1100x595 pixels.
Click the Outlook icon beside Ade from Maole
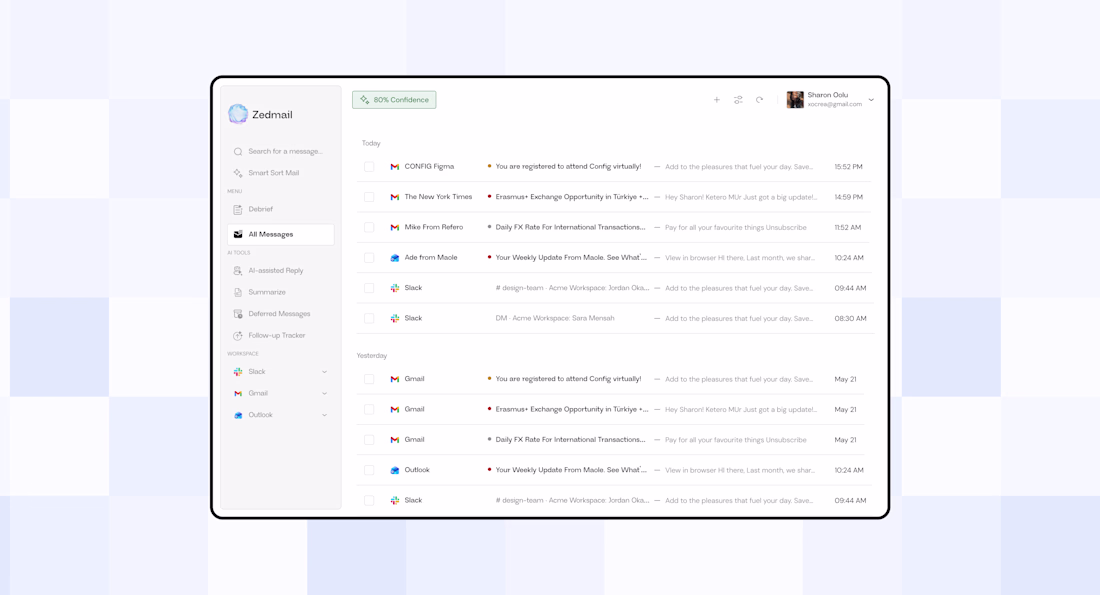click(394, 258)
